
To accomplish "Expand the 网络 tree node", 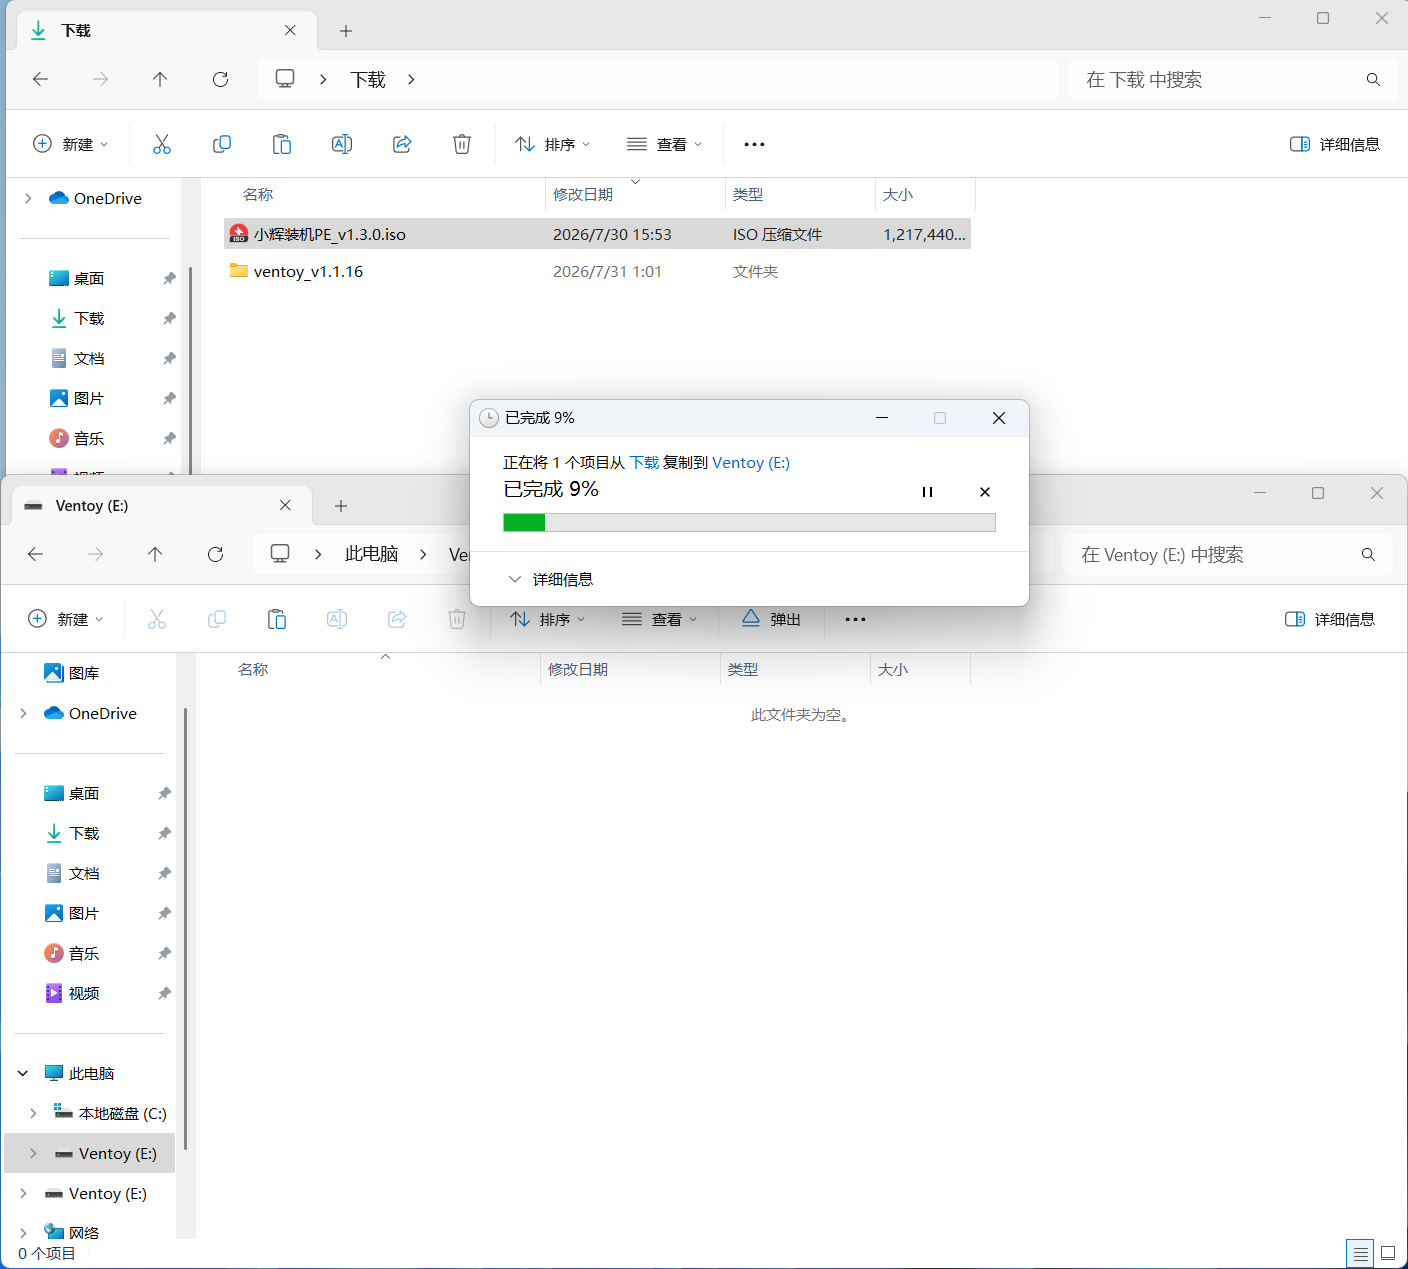I will pos(23,1233).
